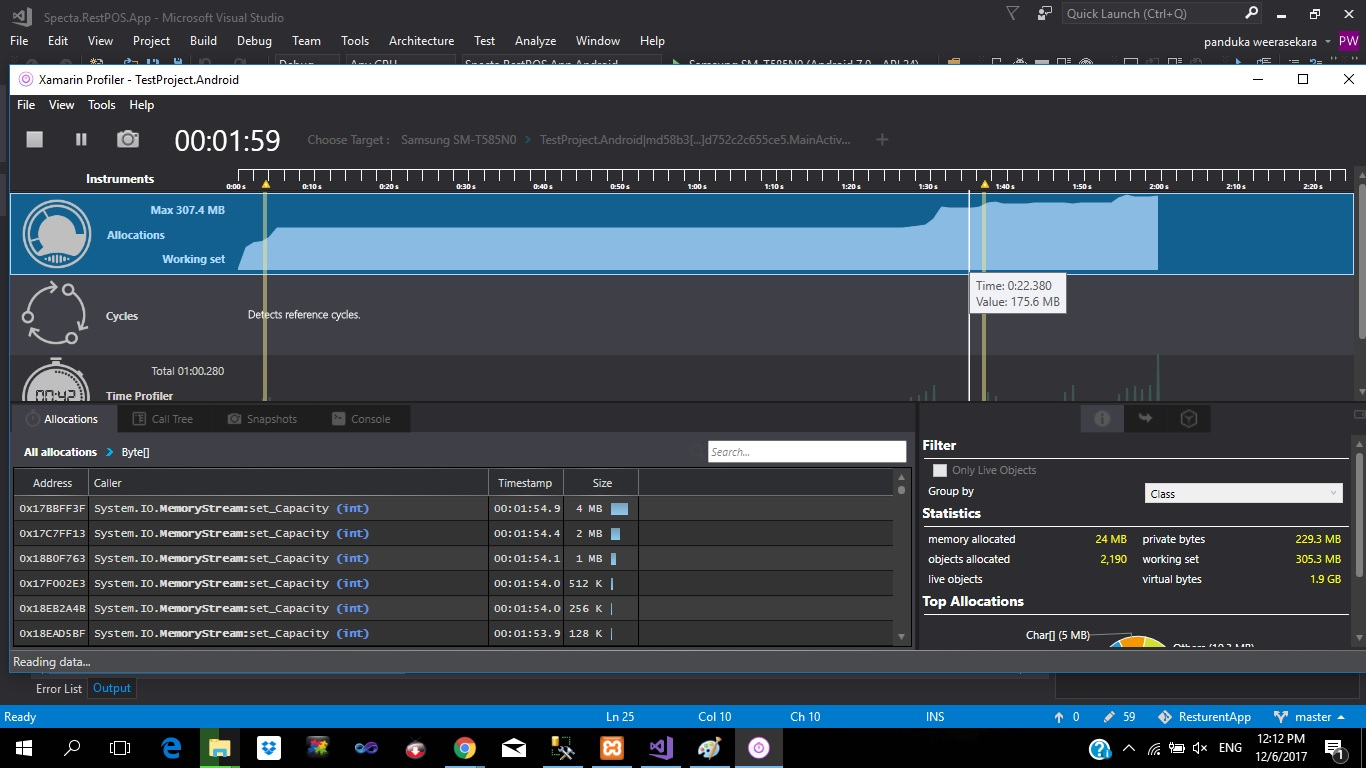Switch to the Console tab
Screen dimensions: 1366x768
362,419
